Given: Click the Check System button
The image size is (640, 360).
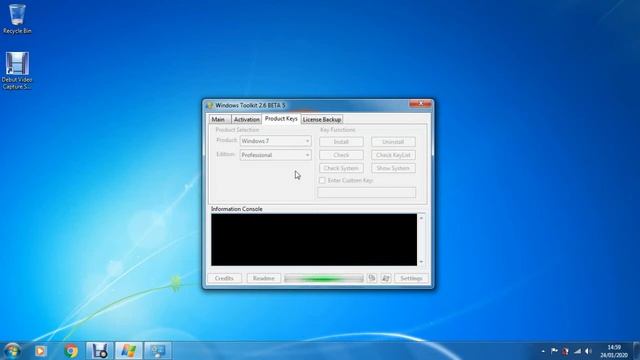Looking at the screenshot, I should coord(341,168).
